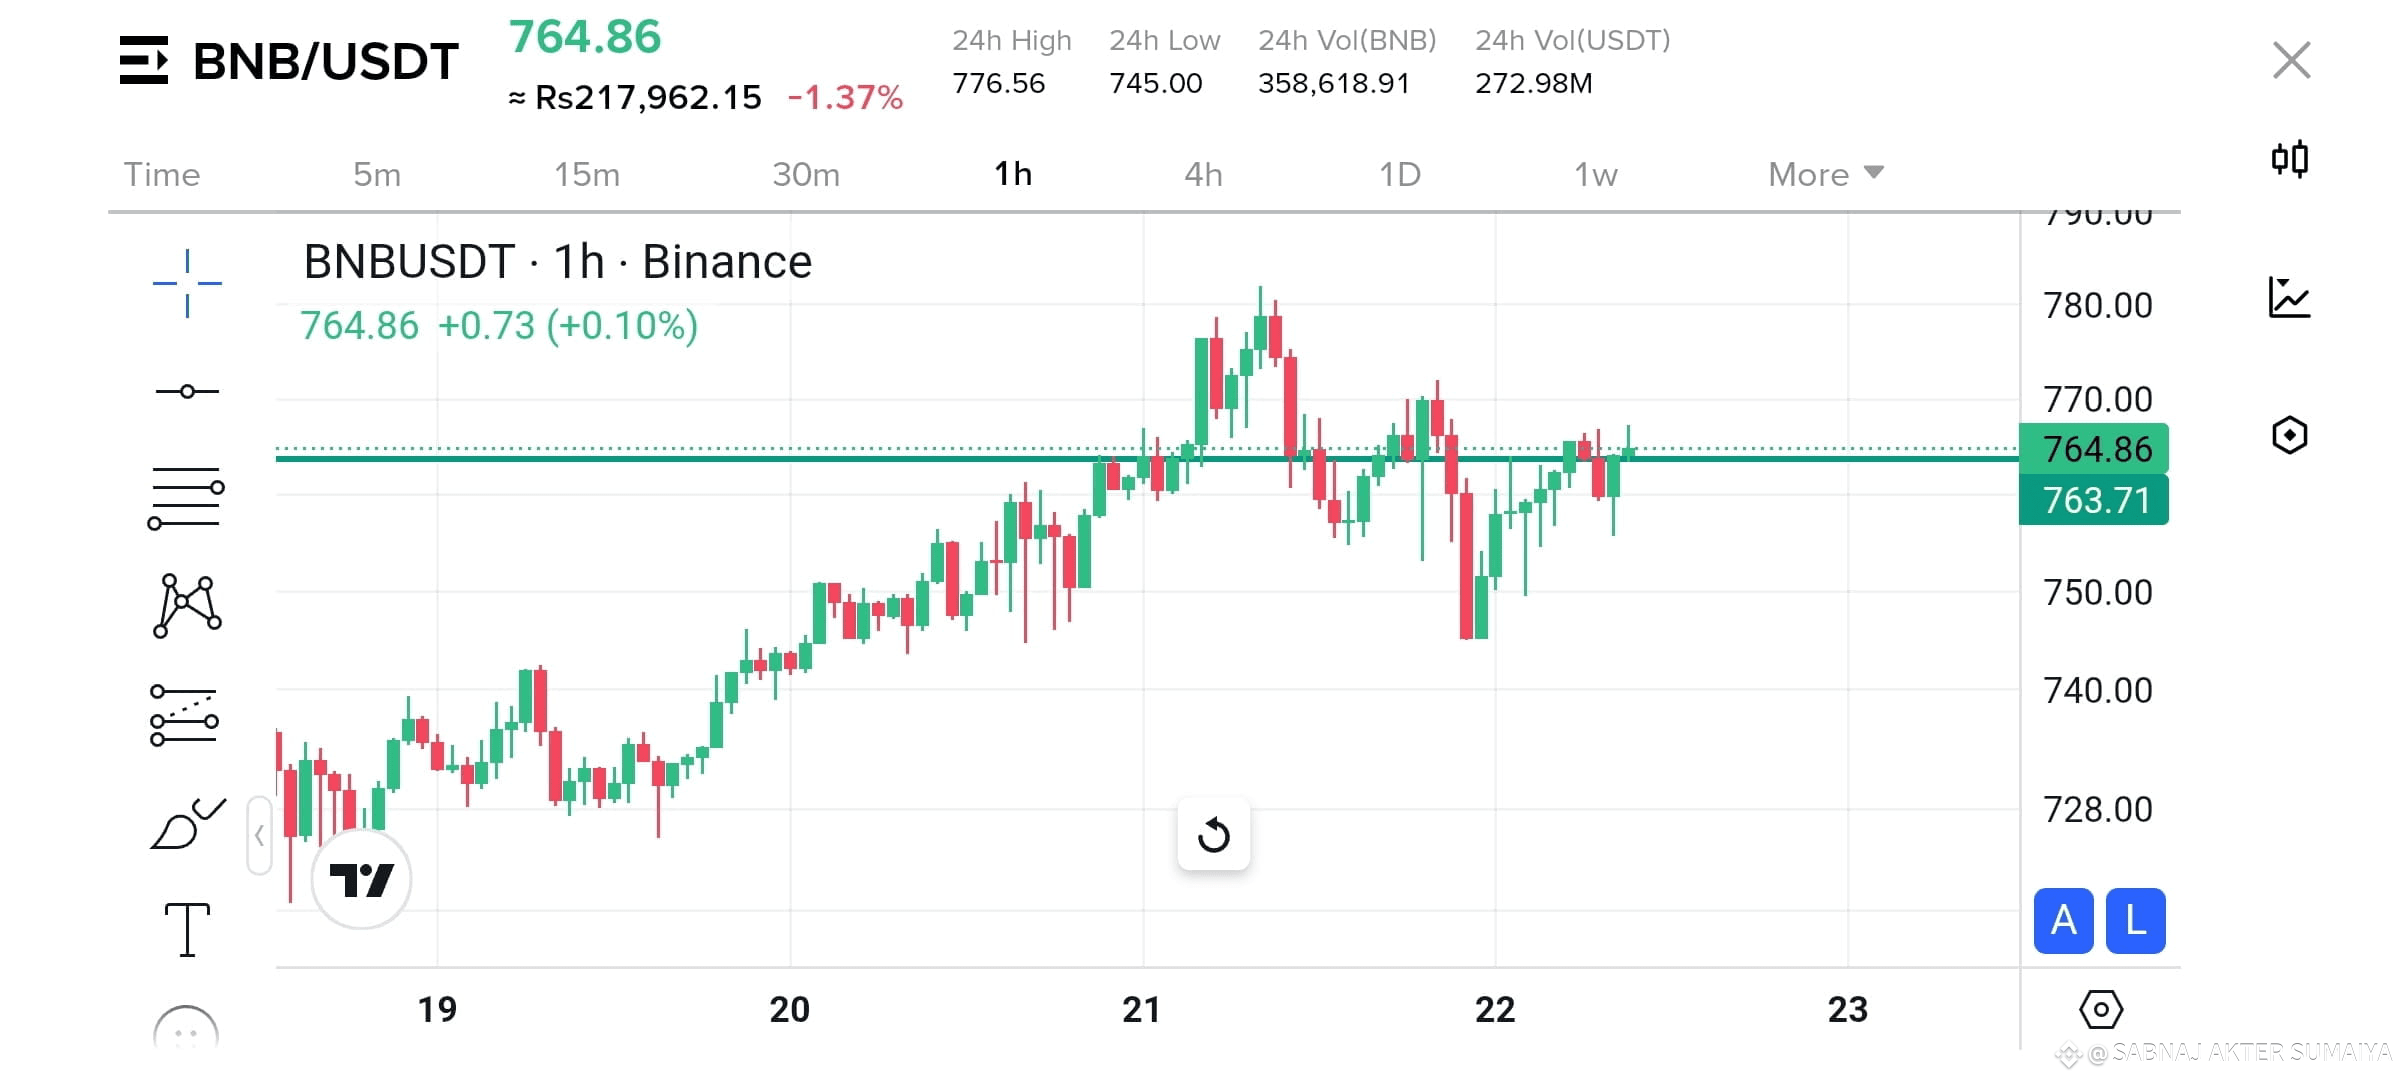Switch to the 5m timeframe

377,174
